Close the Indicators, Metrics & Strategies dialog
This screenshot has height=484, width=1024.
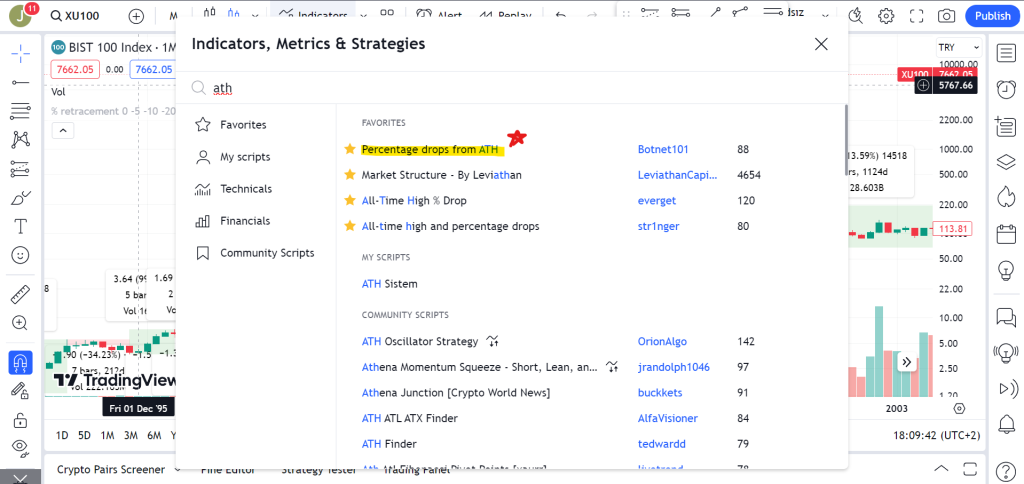[x=821, y=44]
